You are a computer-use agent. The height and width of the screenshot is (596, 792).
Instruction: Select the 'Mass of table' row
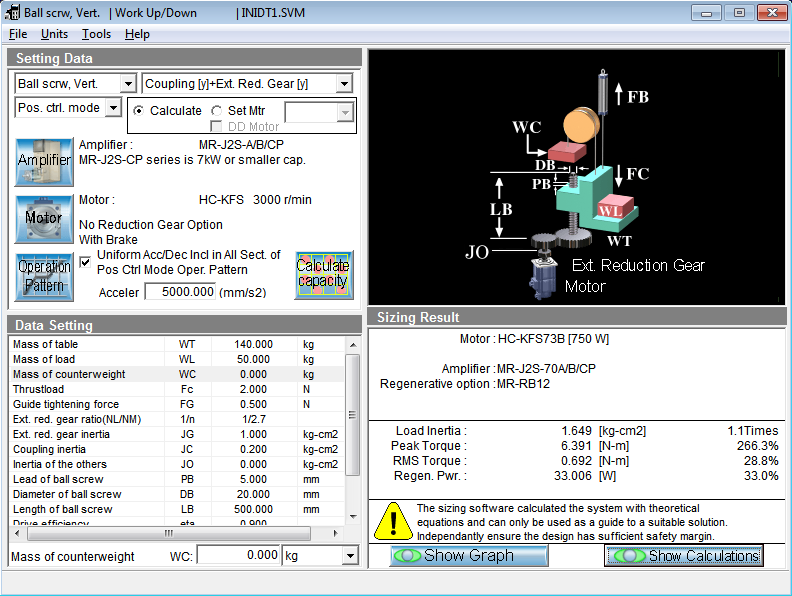pyautogui.click(x=177, y=344)
